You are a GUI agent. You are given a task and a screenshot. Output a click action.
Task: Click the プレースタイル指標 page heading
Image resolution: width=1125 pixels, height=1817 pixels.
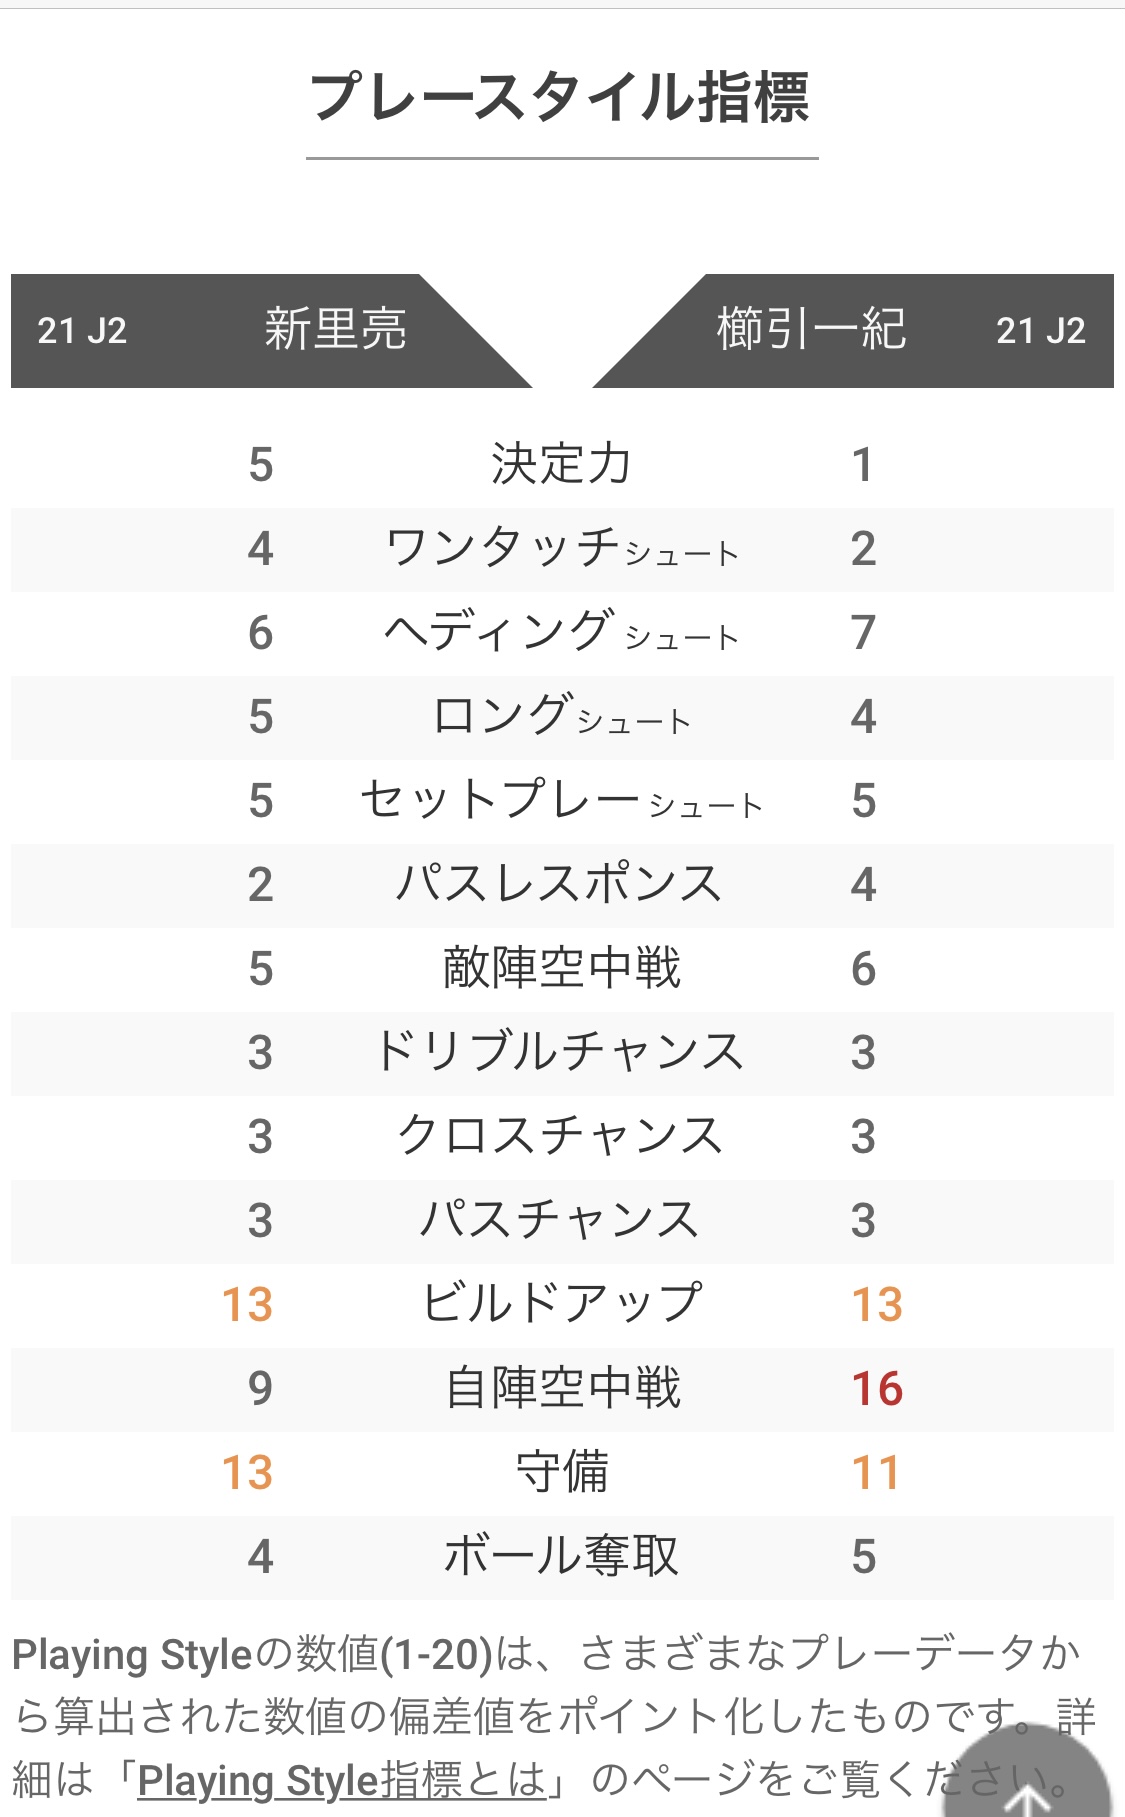tap(561, 98)
